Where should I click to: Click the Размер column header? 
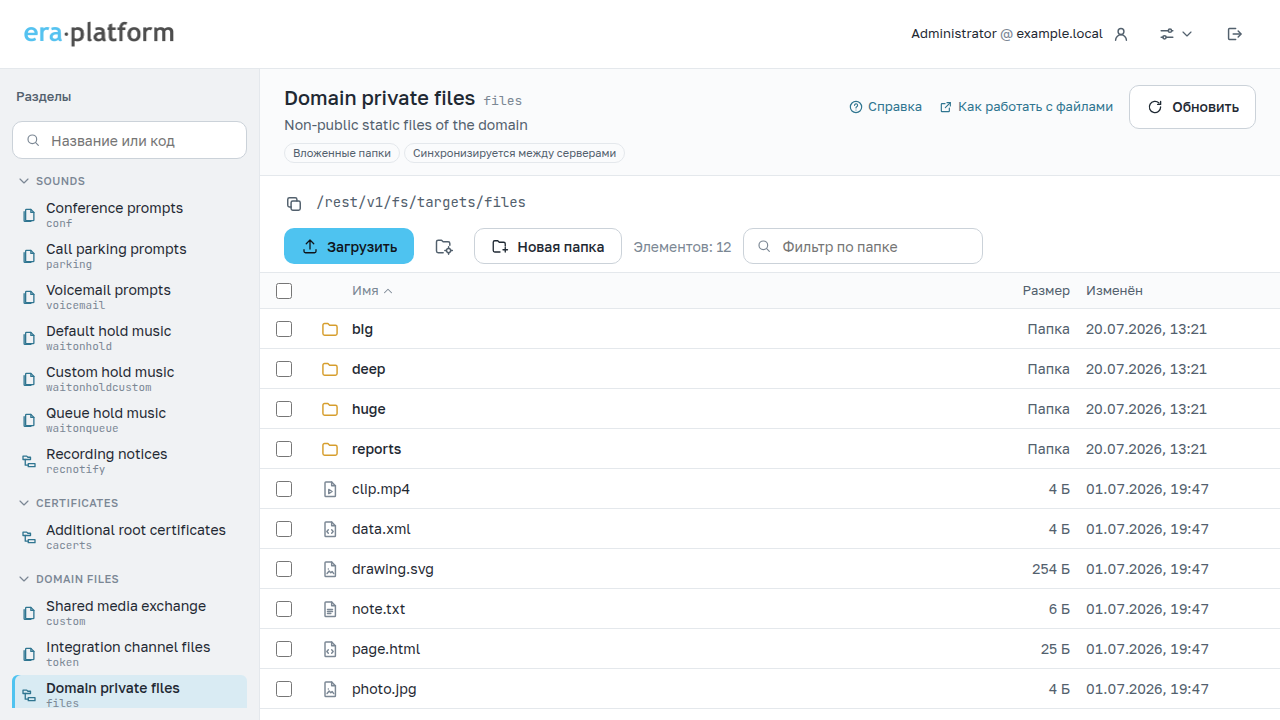1046,291
